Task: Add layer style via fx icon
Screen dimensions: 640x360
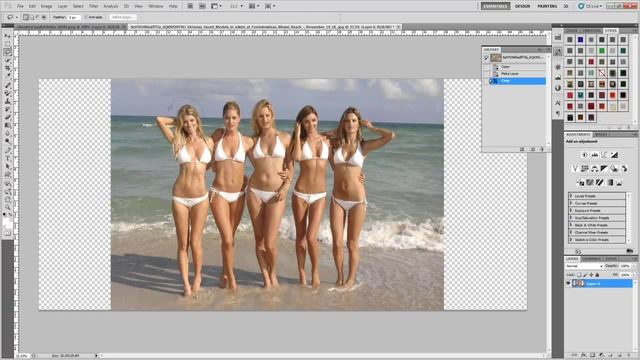Action: (583, 355)
